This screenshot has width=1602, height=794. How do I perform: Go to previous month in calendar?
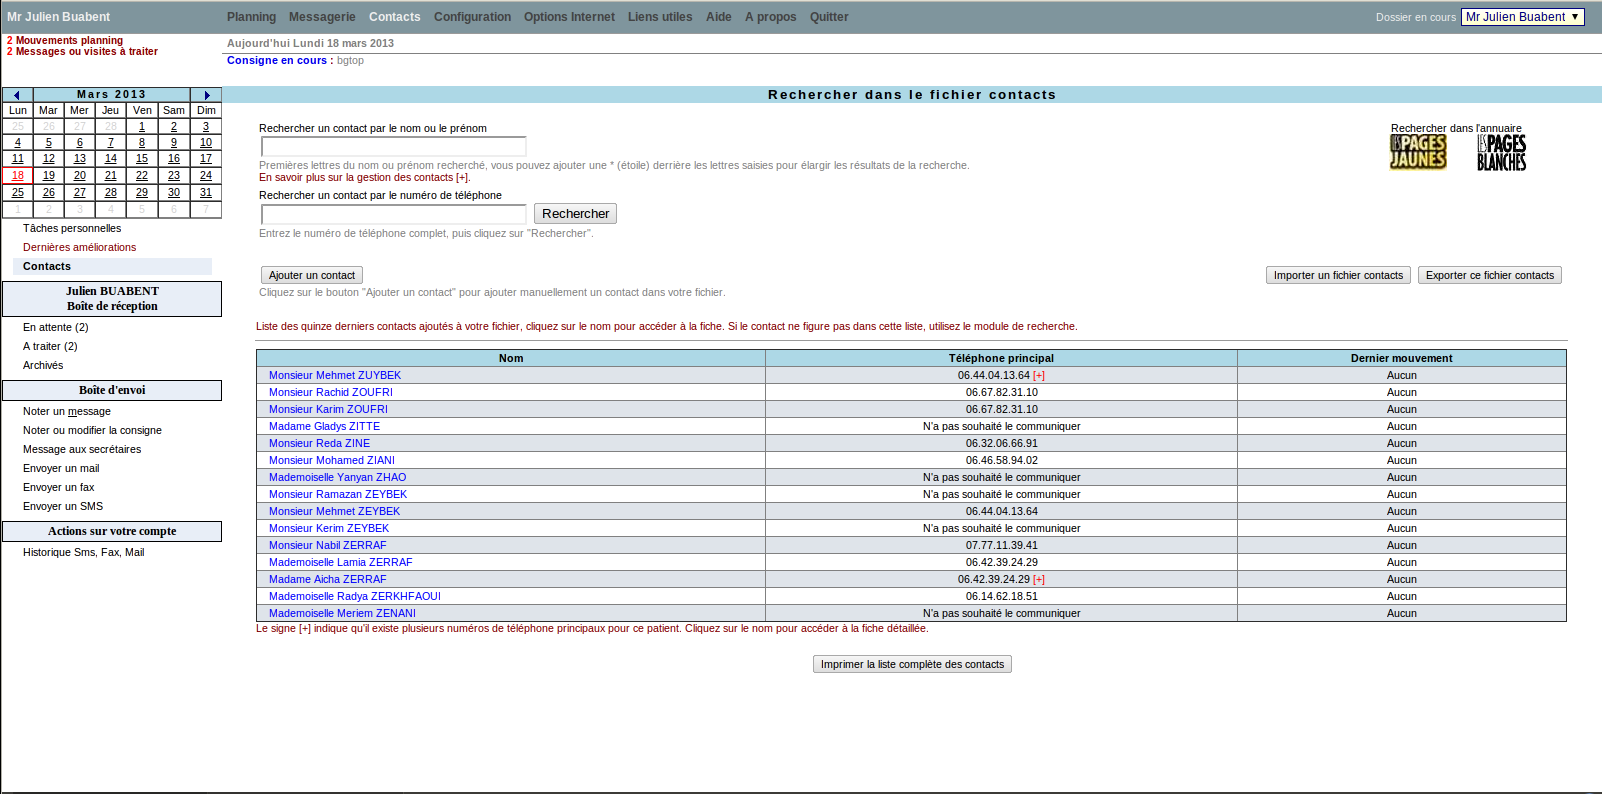tap(17, 95)
